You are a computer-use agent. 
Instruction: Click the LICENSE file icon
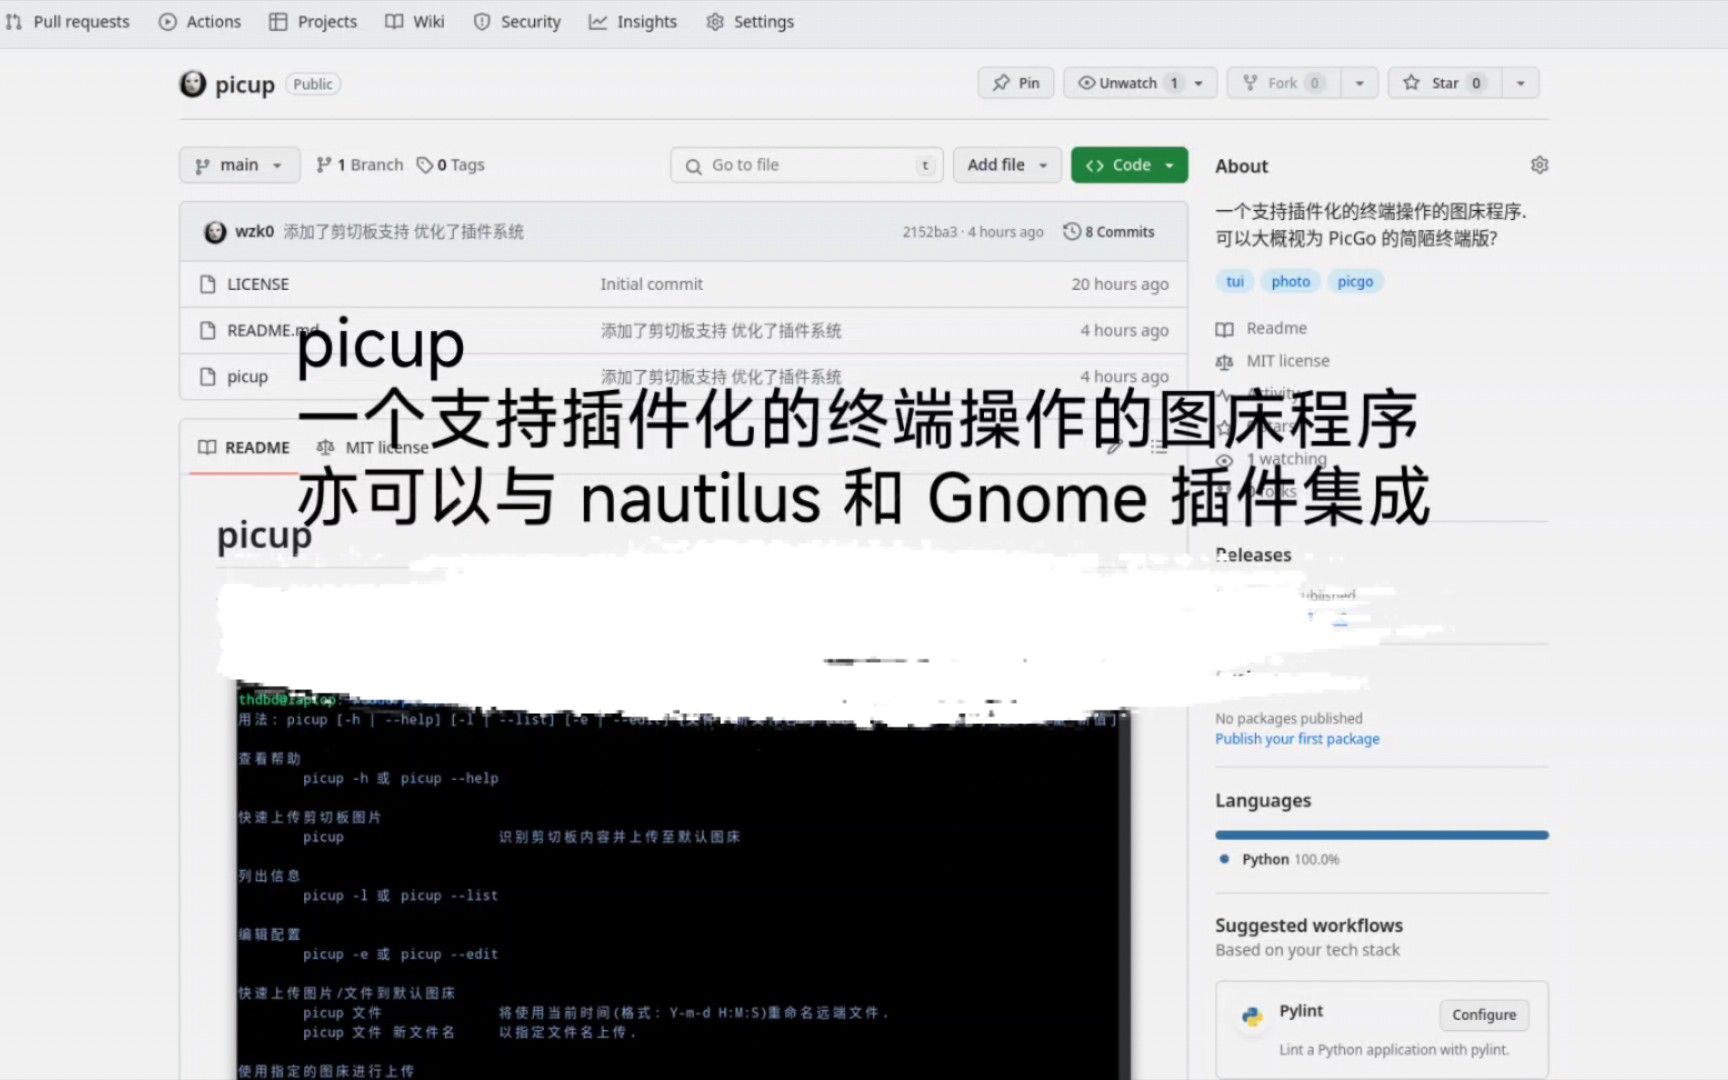tap(208, 284)
